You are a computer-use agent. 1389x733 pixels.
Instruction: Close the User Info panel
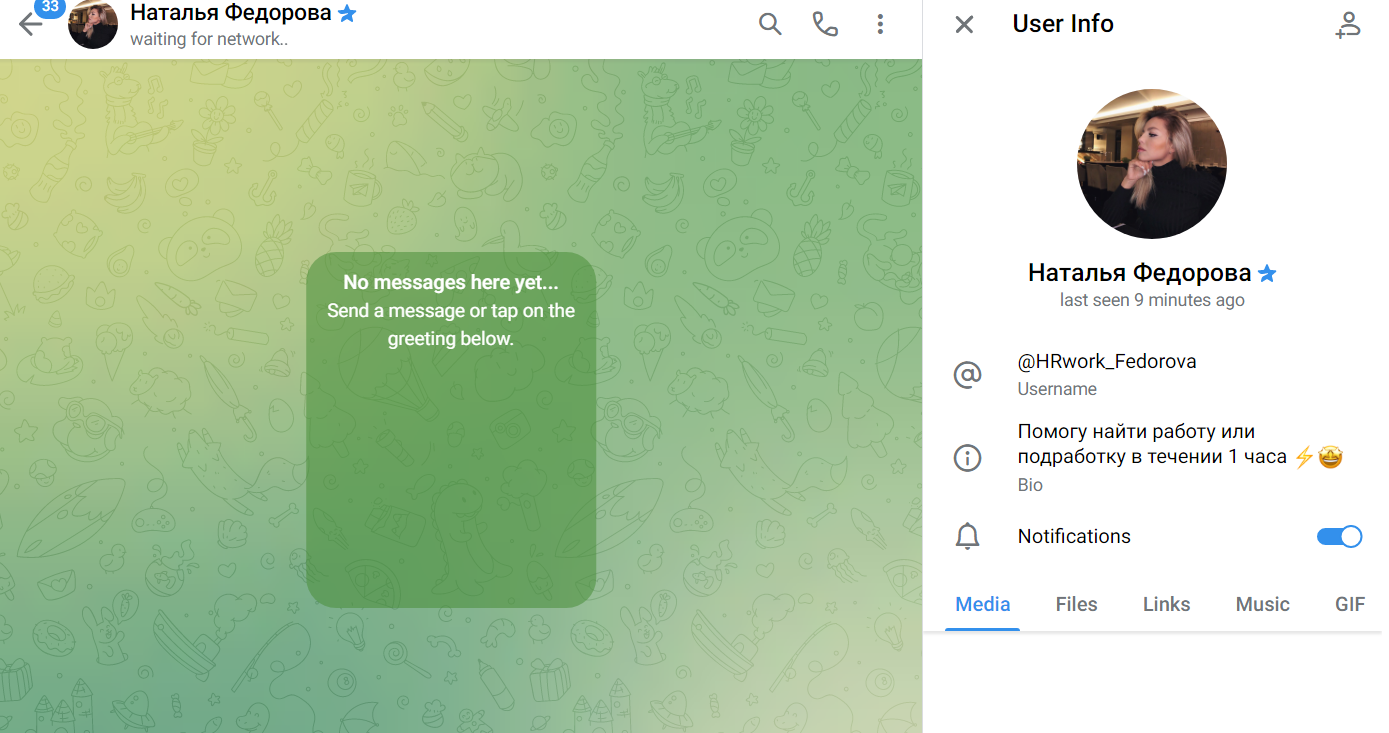pyautogui.click(x=964, y=24)
